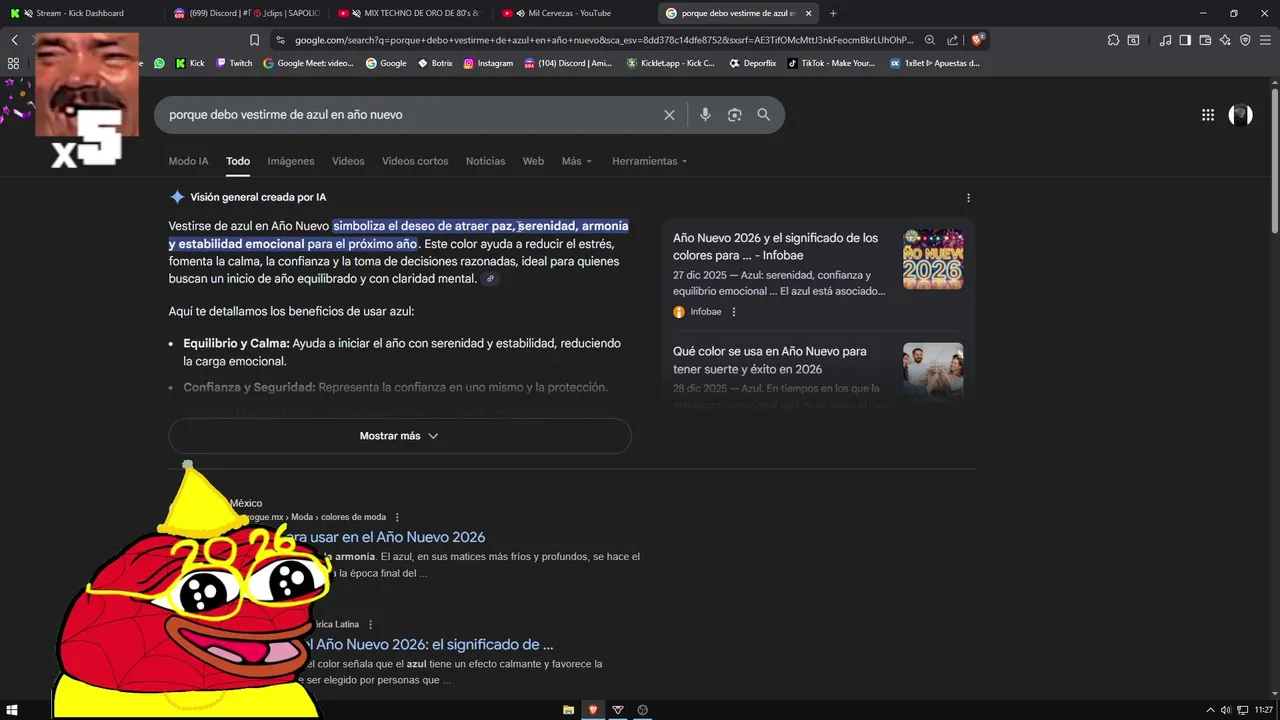Image resolution: width=1280 pixels, height=720 pixels.
Task: Go back with the browser back arrow
Action: coord(14,40)
